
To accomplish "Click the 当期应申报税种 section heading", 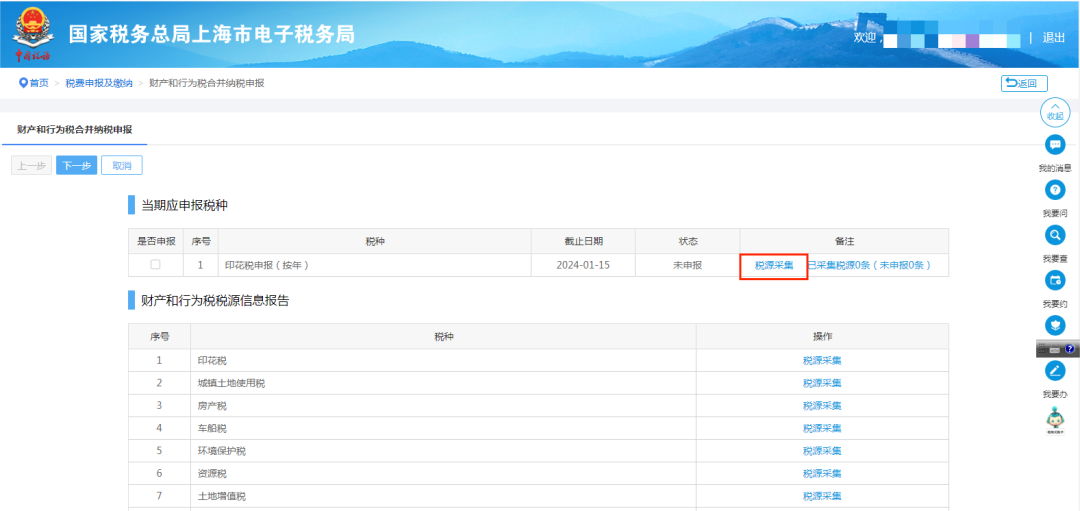I will coord(185,205).
